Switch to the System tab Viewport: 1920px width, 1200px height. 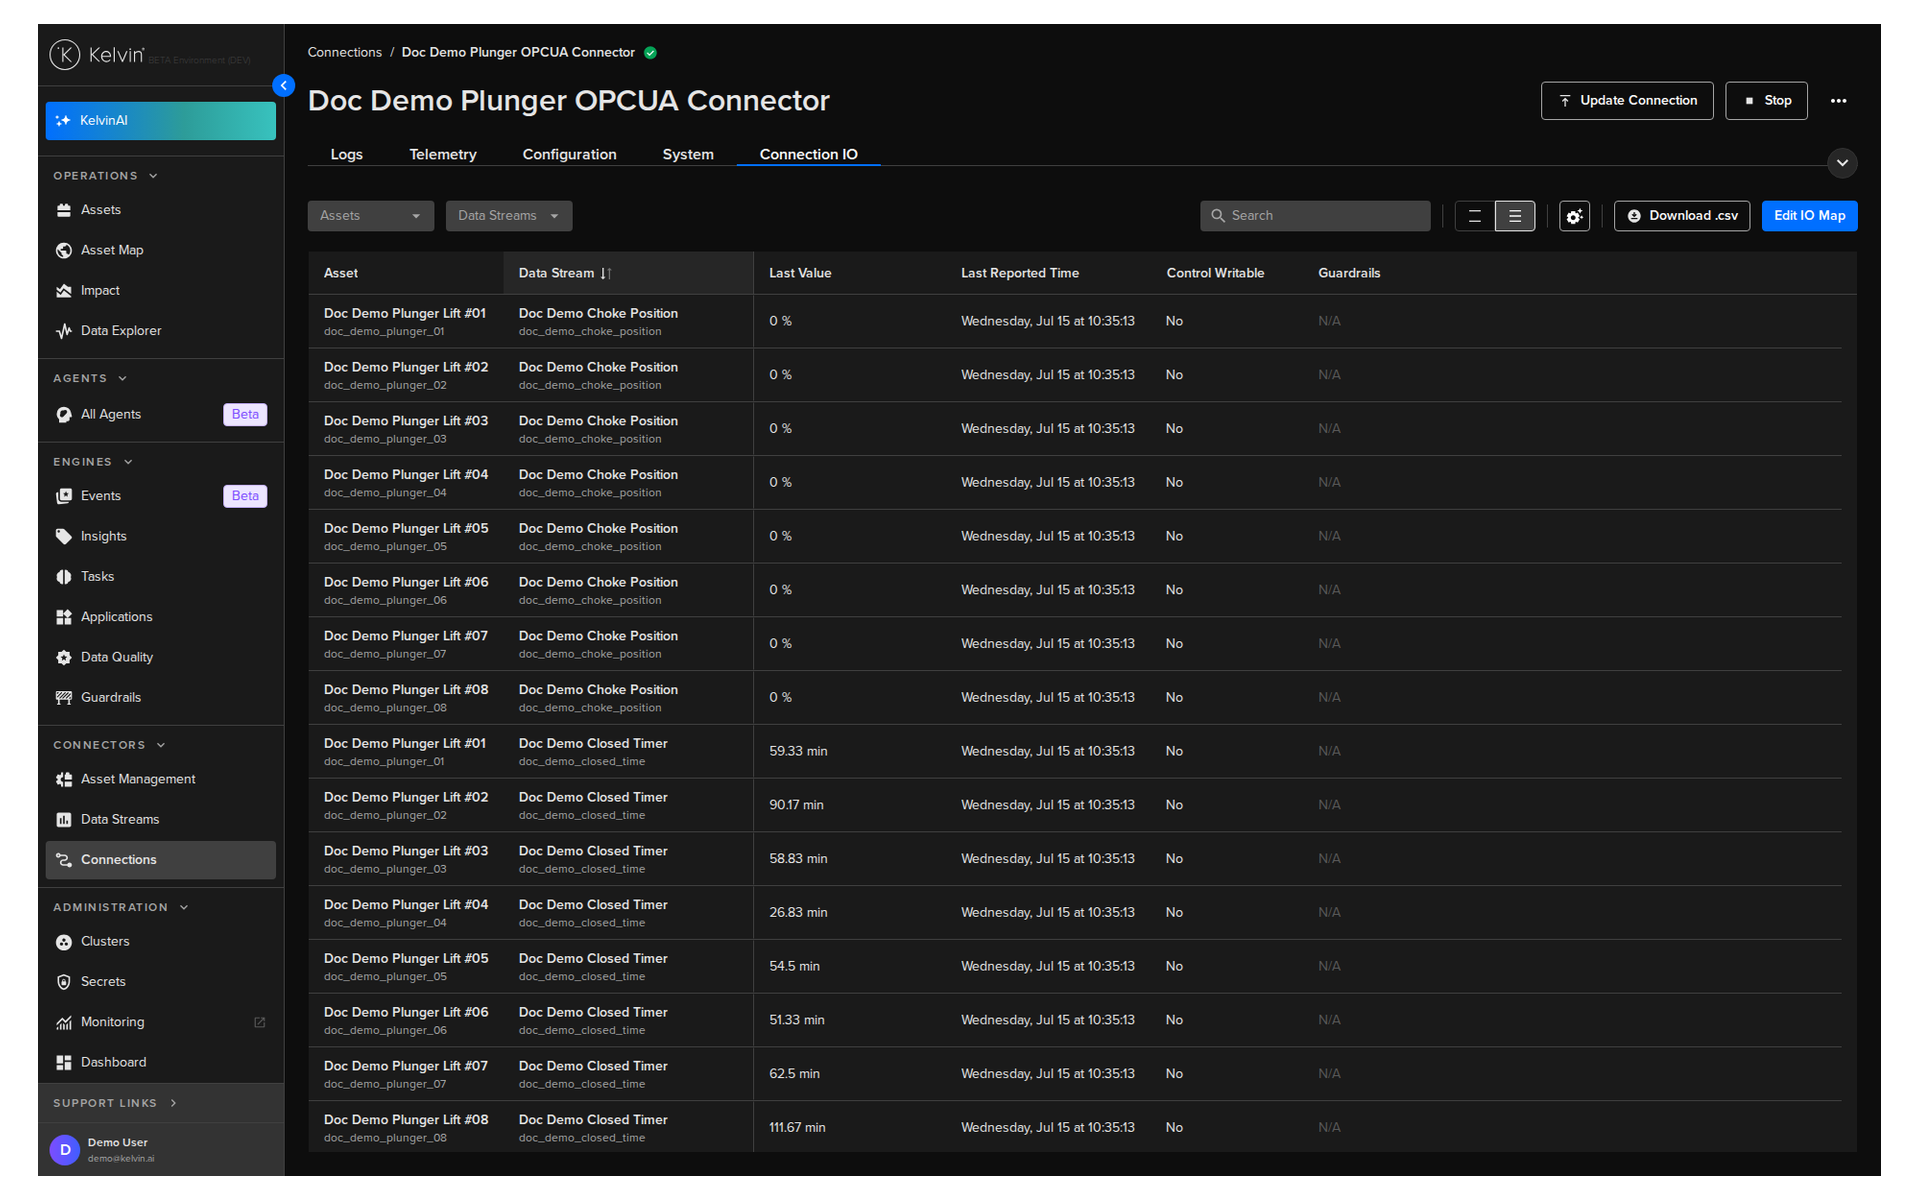tap(688, 154)
